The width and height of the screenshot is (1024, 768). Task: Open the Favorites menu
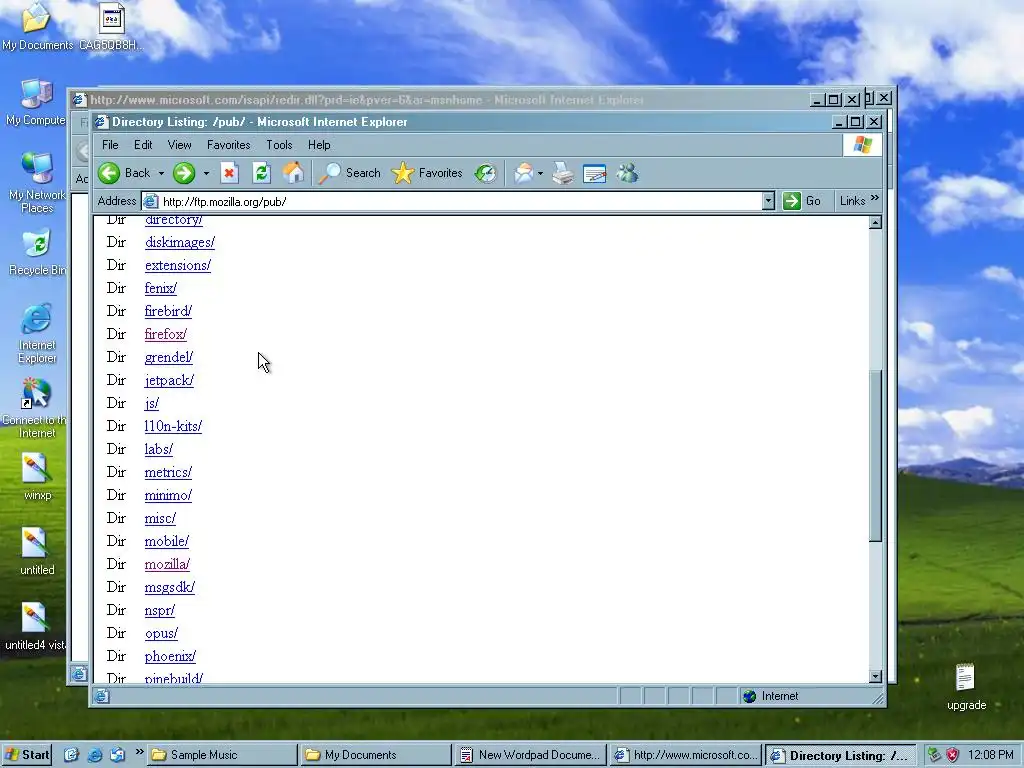point(229,145)
